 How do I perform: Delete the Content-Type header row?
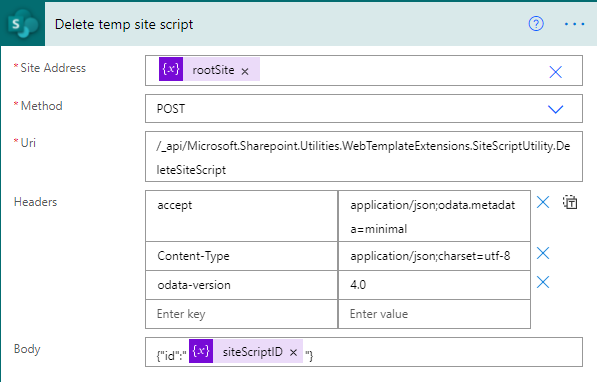tap(543, 253)
